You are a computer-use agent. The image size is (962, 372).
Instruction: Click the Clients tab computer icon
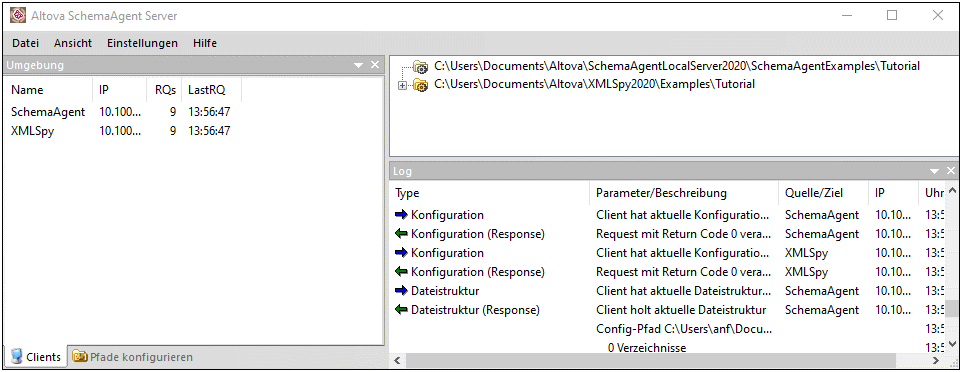17,357
